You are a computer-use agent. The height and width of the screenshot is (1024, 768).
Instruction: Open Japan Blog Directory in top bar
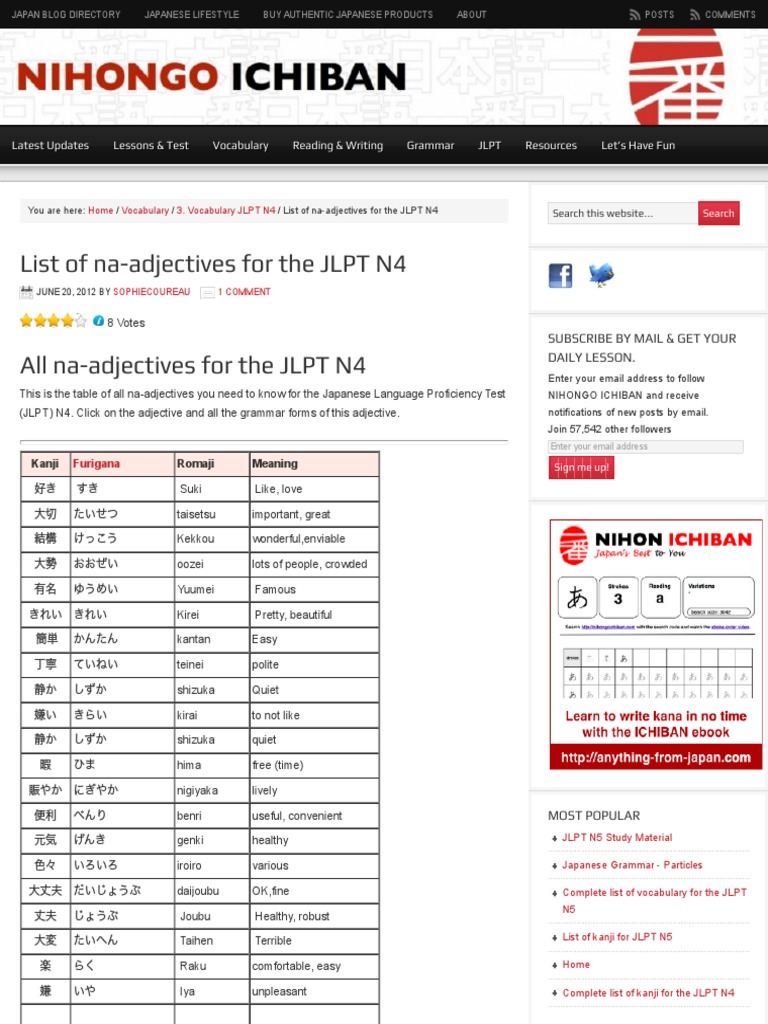click(x=66, y=14)
